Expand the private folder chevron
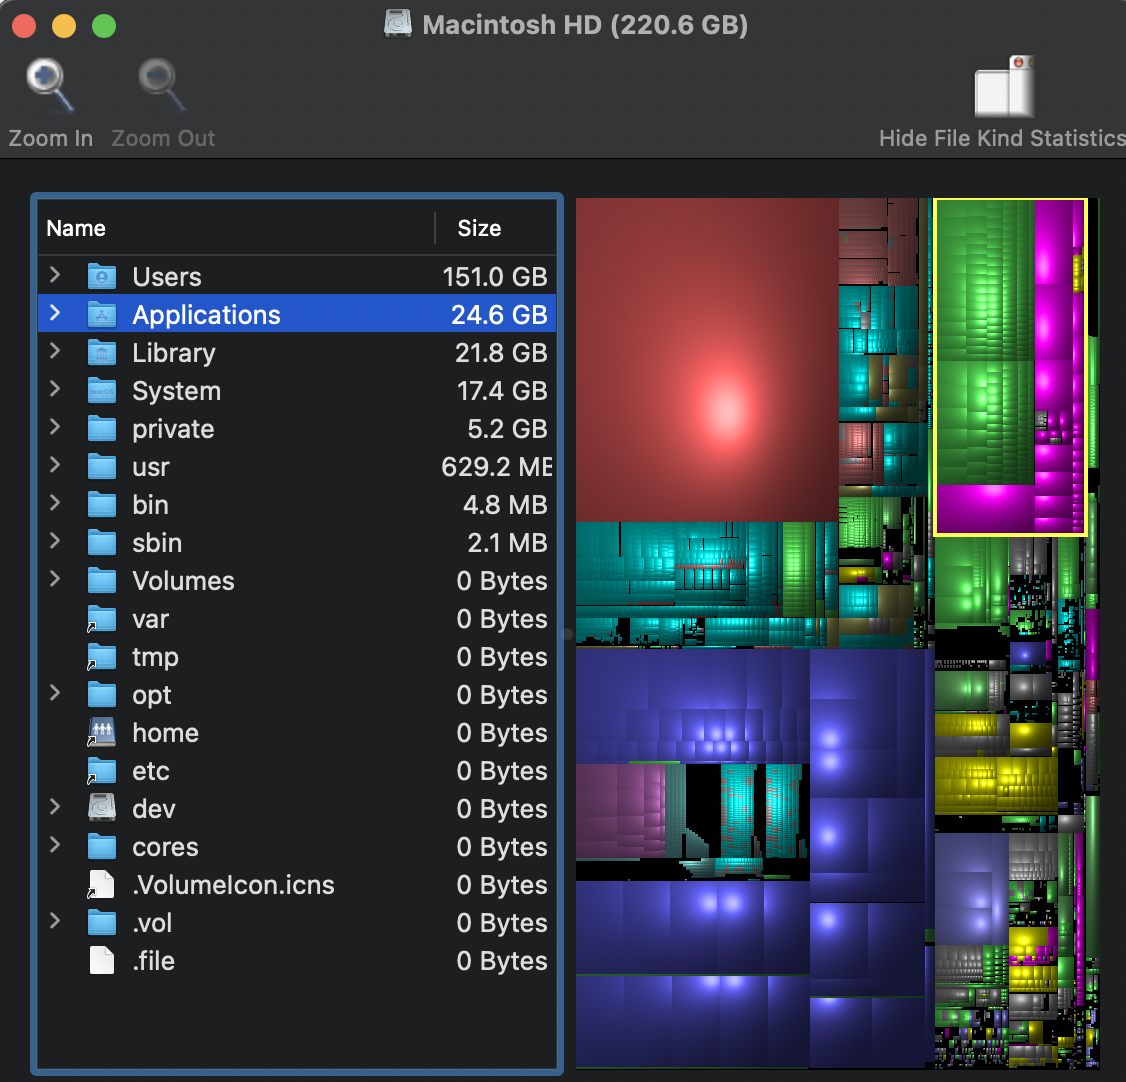This screenshot has width=1126, height=1082. [55, 427]
